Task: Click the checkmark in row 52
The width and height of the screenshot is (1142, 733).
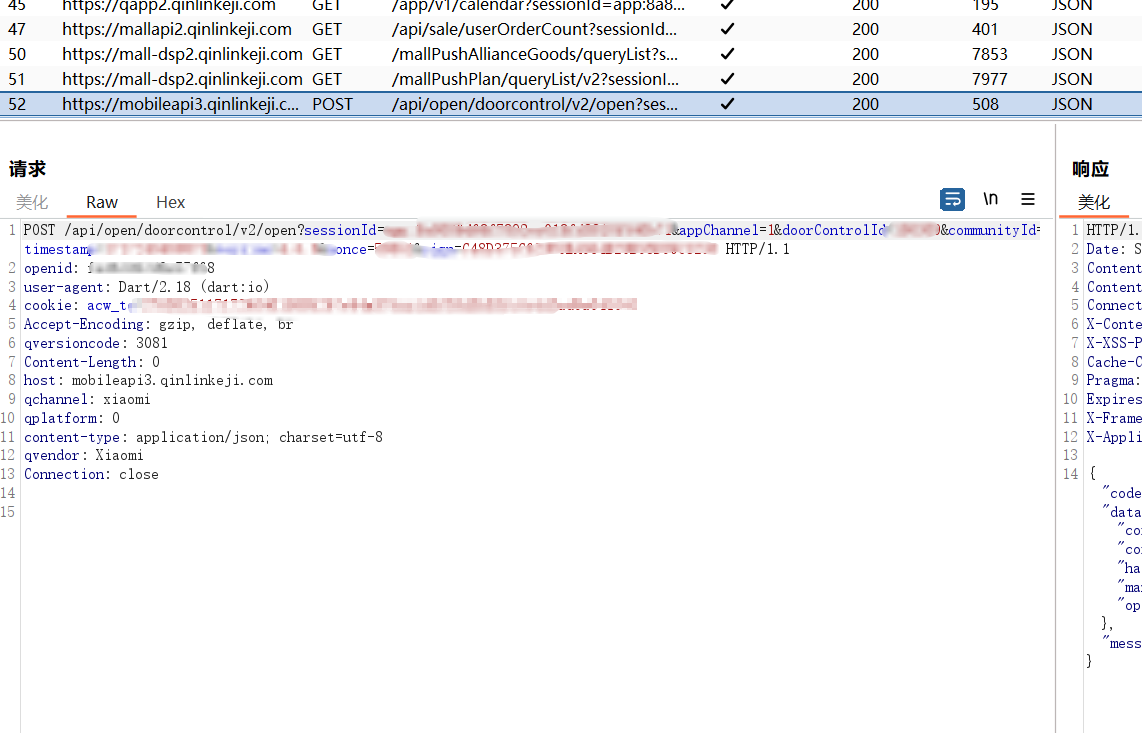Action: [x=728, y=104]
